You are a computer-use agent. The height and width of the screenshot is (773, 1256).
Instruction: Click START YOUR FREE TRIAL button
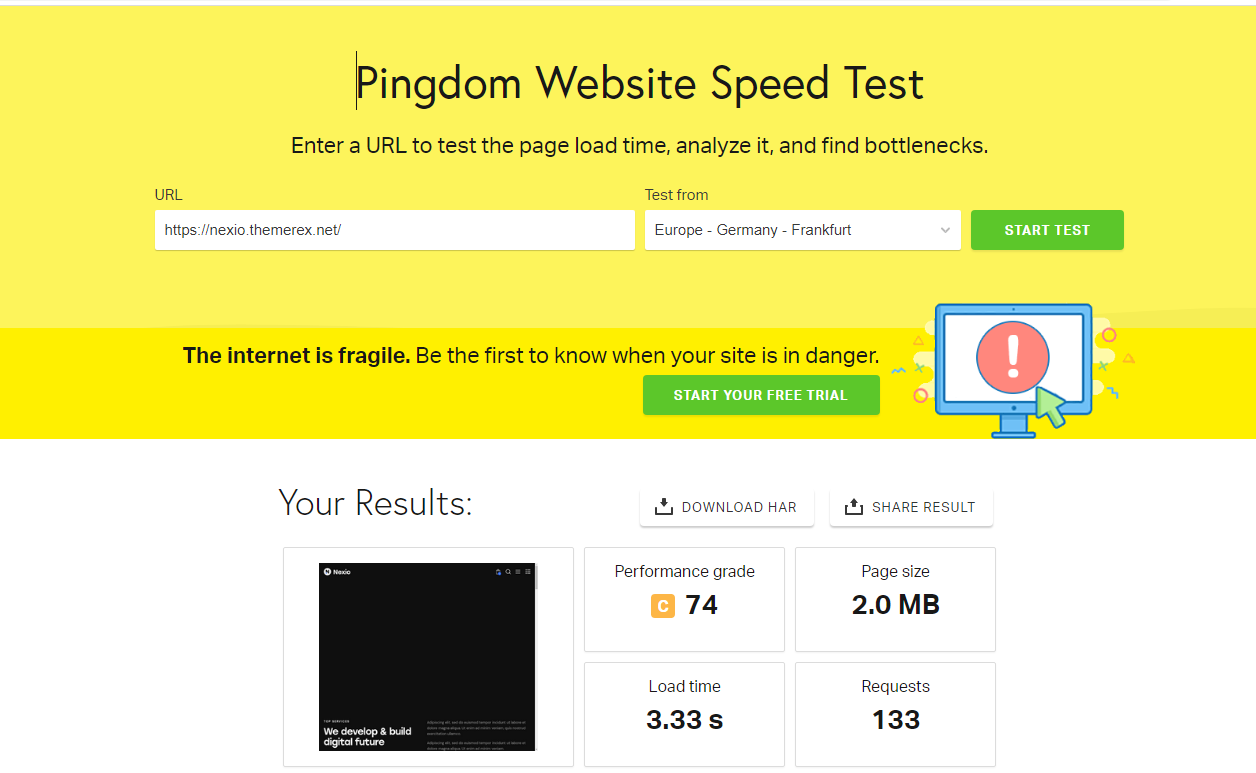tap(761, 395)
